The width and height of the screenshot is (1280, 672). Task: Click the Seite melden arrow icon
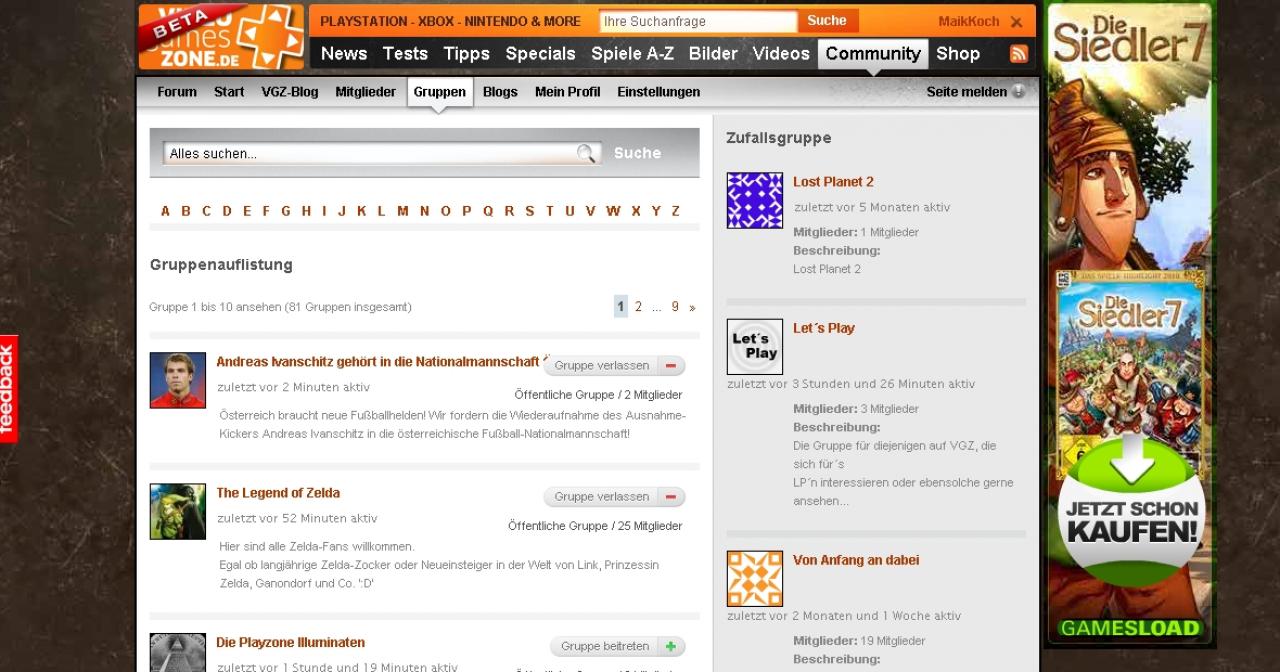1018,91
